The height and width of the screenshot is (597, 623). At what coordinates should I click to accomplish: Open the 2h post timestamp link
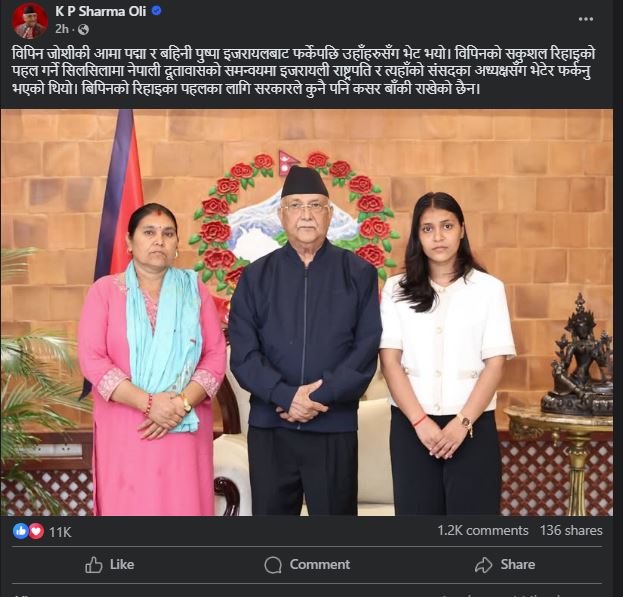pyautogui.click(x=62, y=29)
